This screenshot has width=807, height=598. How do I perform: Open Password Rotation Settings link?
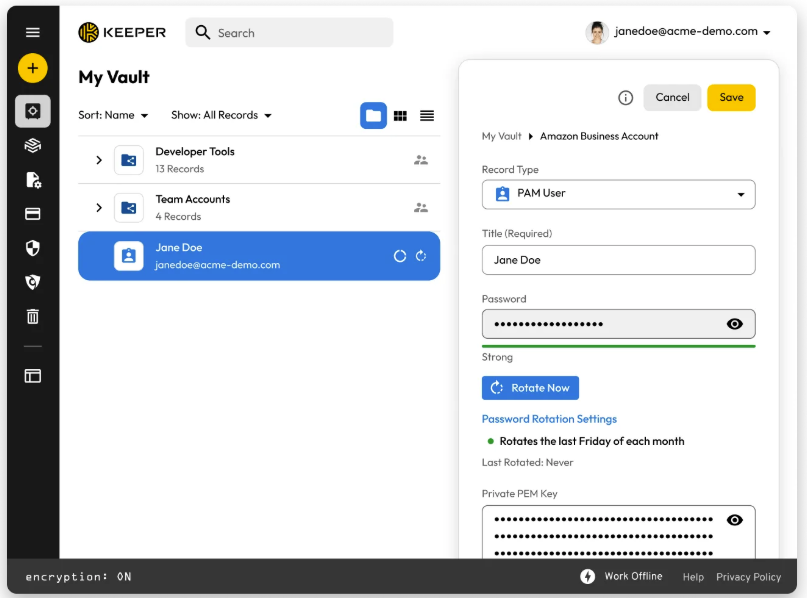point(551,418)
